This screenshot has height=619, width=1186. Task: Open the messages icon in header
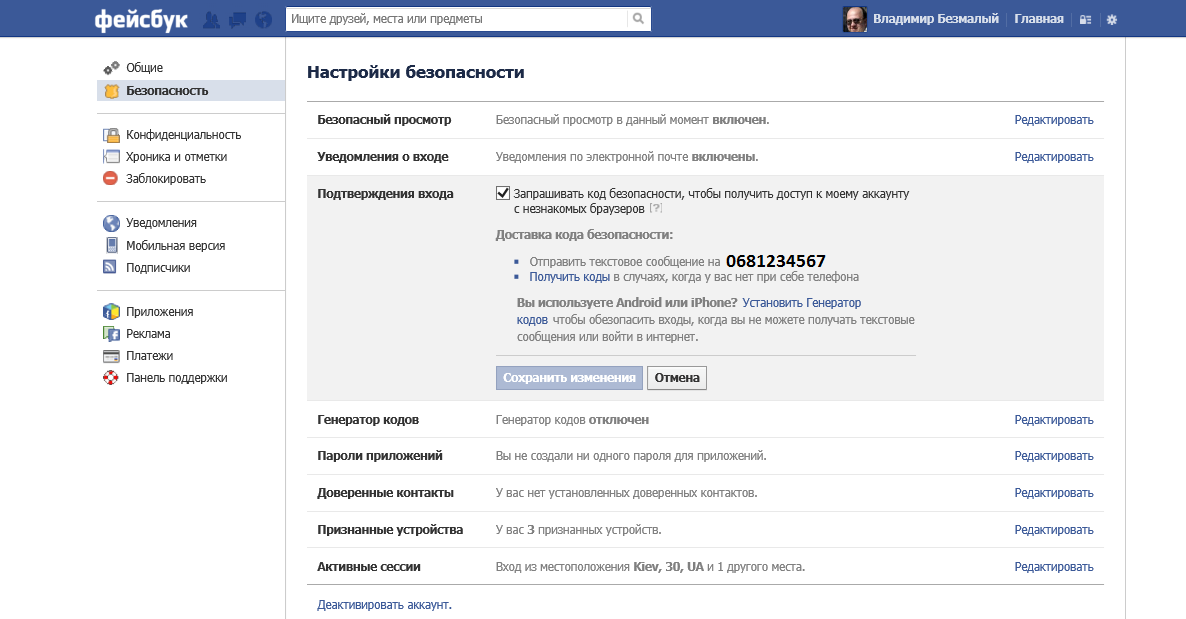coord(238,20)
